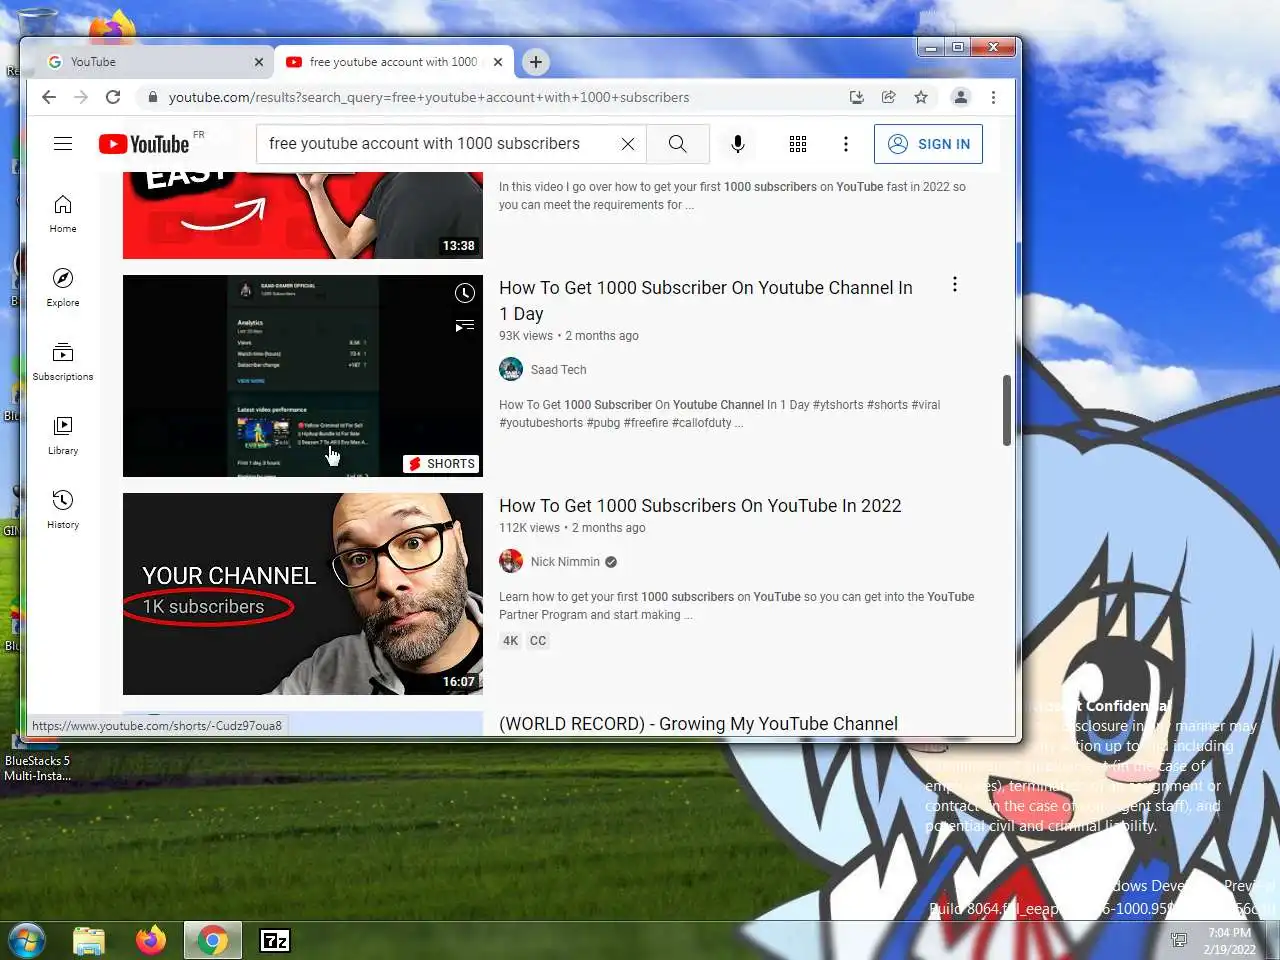Screen dimensions: 1280x960
Task: Click '112K views • 2 months ago' text
Action: pyautogui.click(x=572, y=528)
